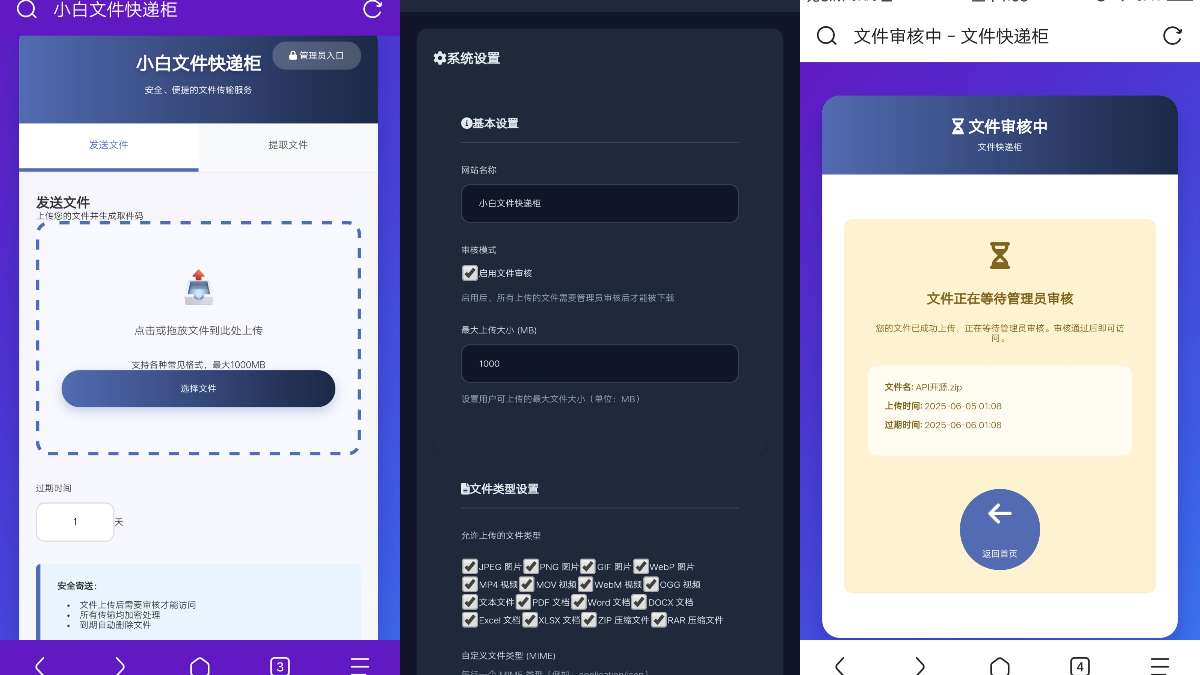
Task: Tap the search icon in the 文件审核中 browser bar
Action: [x=826, y=36]
